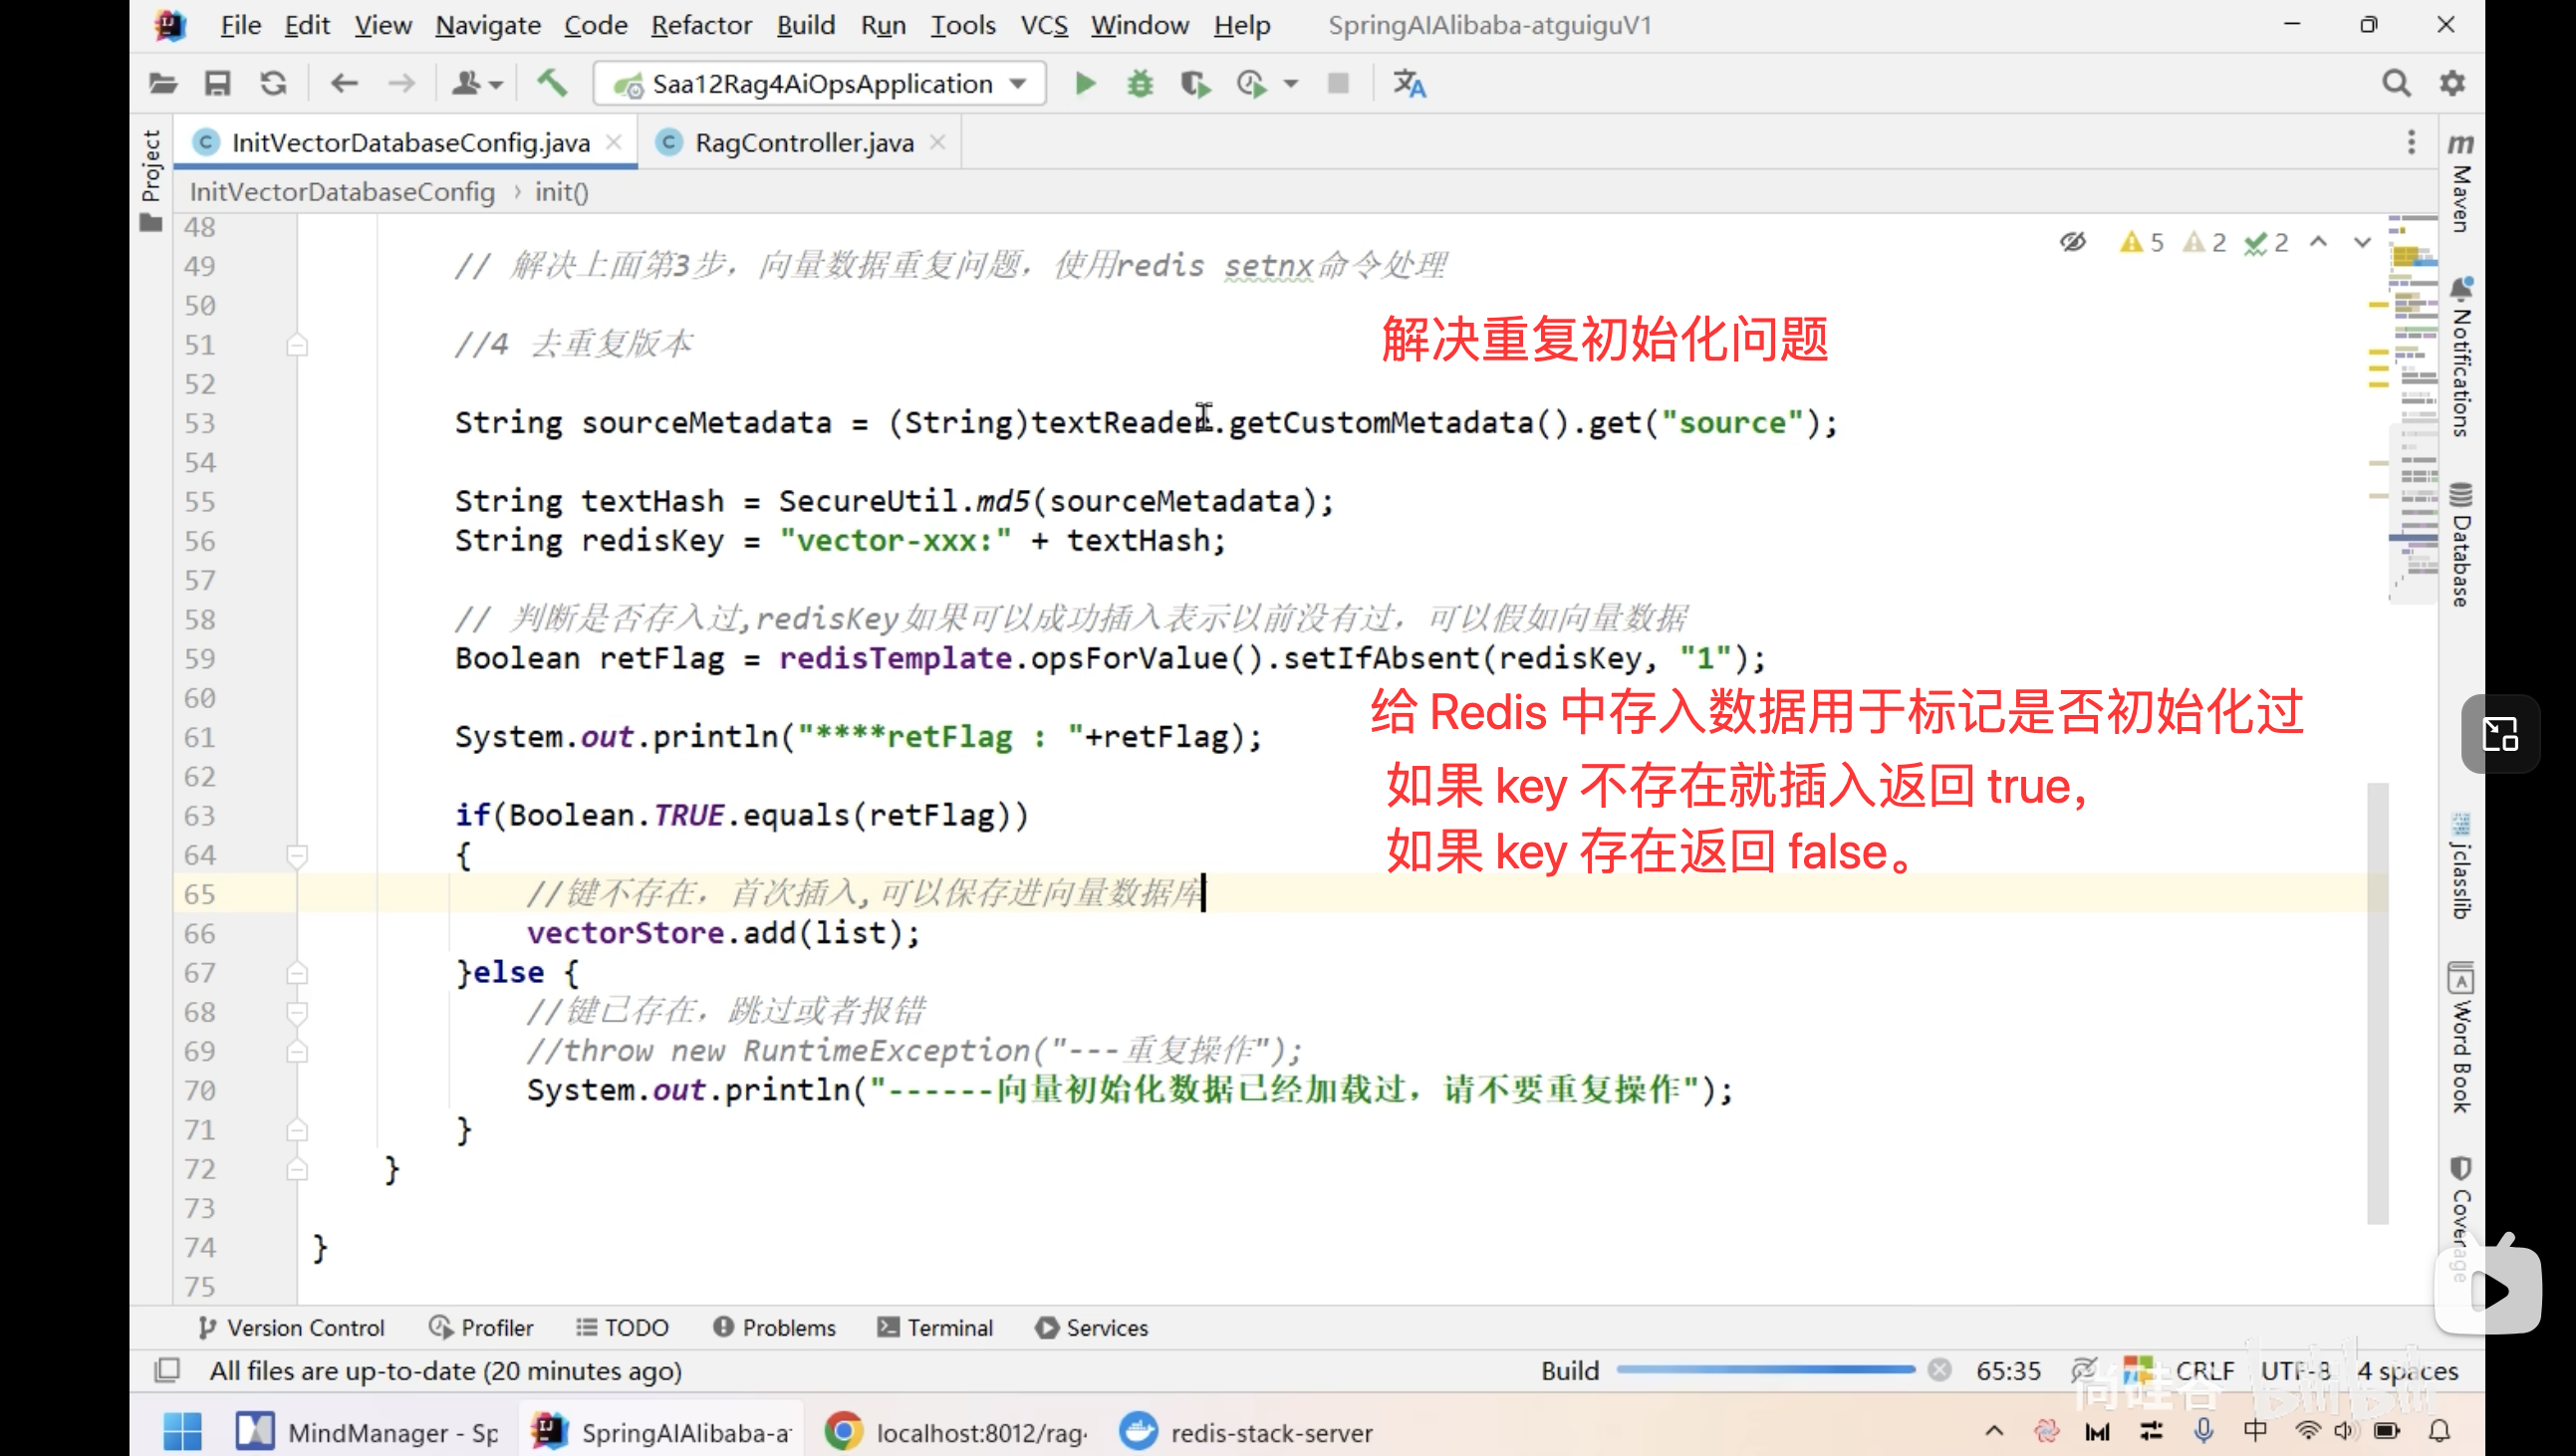Screen dimensions: 2576x1456
Task: Click the Build progress bar
Action: click(x=1765, y=1370)
